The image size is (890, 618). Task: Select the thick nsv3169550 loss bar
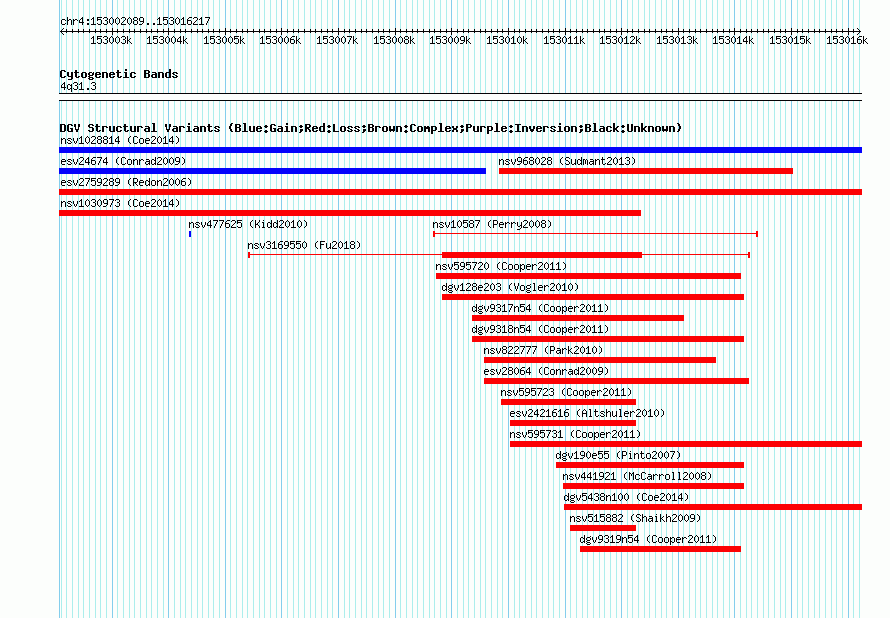coord(542,255)
